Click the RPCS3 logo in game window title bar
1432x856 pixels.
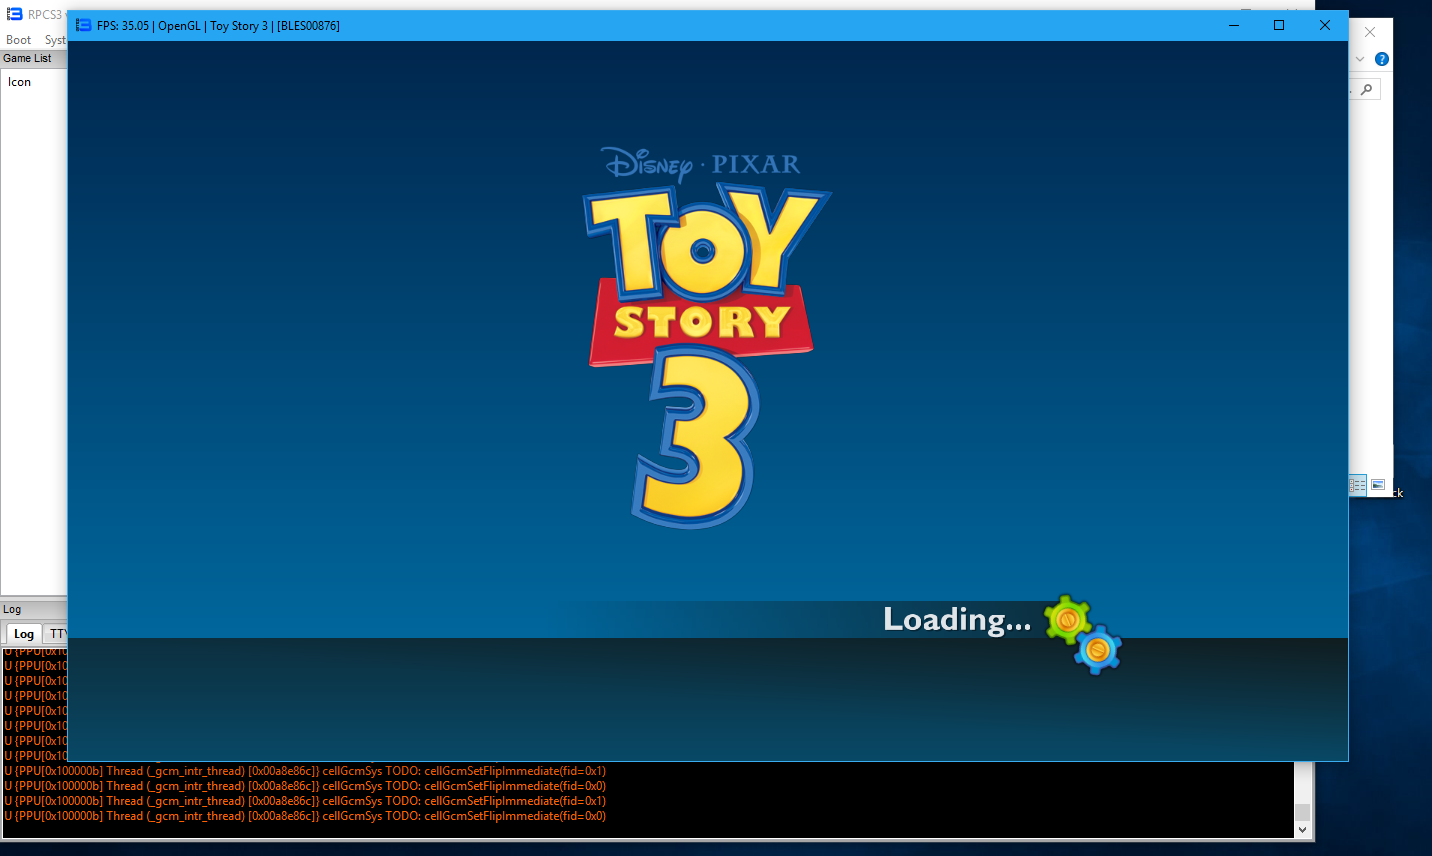pyautogui.click(x=84, y=25)
